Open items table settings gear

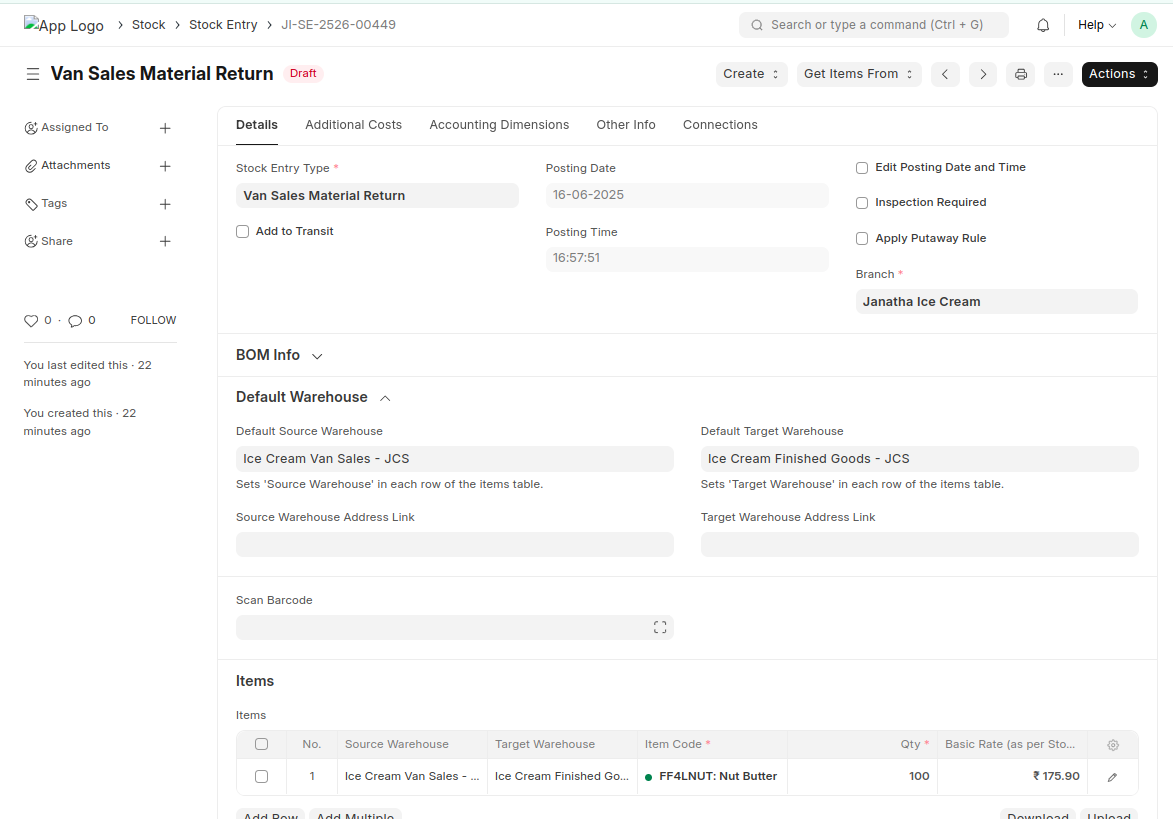point(1113,745)
